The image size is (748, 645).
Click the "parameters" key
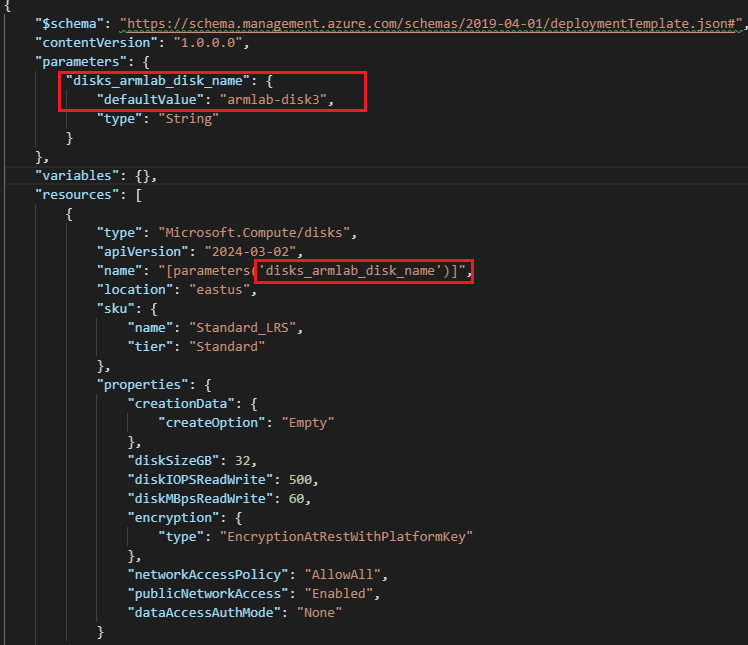81,62
